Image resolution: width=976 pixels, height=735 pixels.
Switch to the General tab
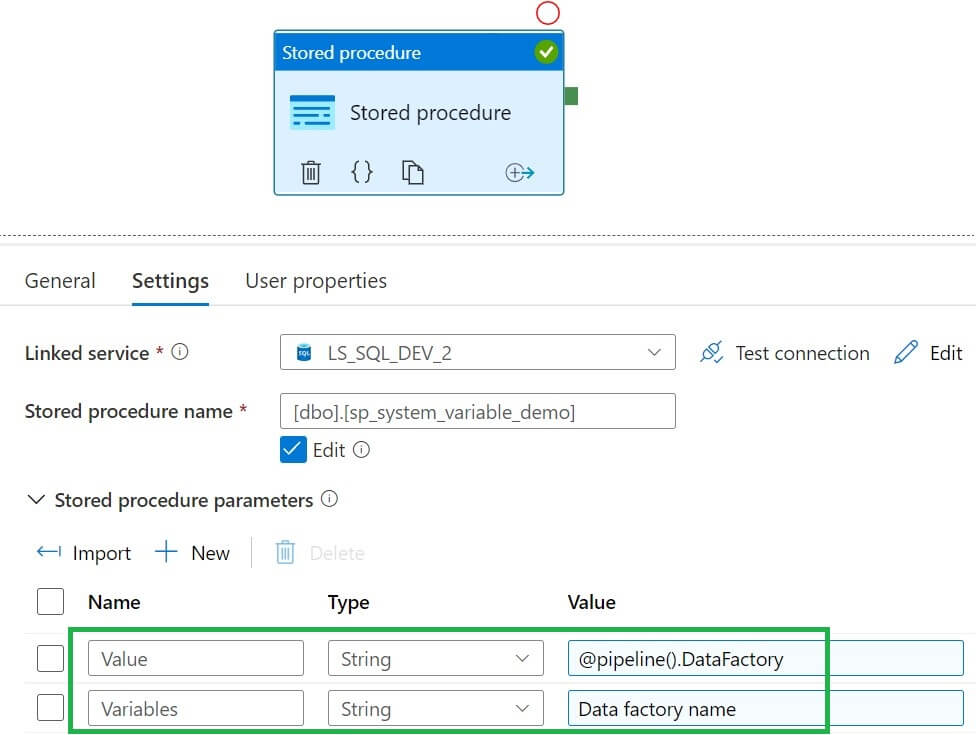click(60, 281)
